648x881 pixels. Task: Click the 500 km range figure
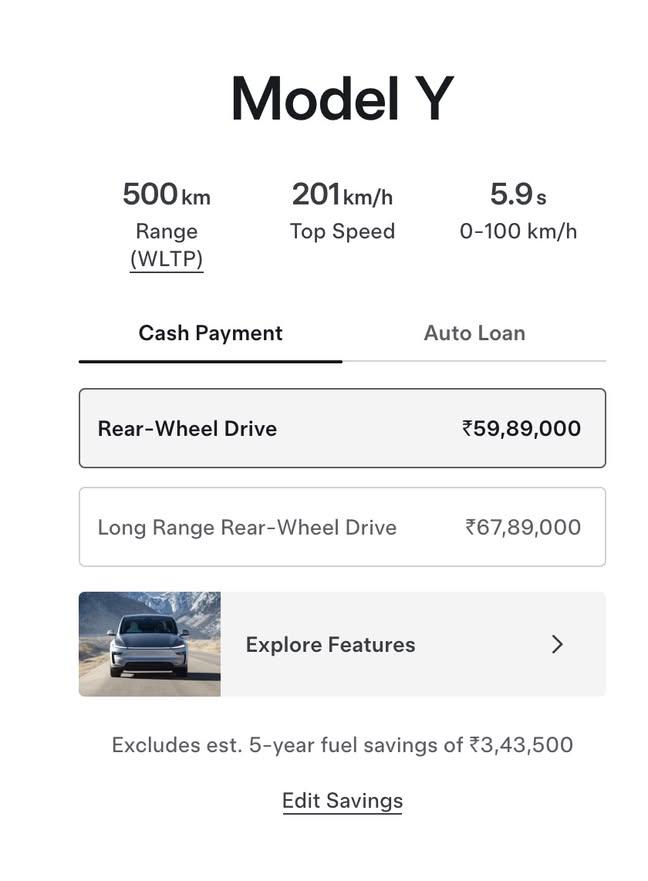click(x=166, y=194)
